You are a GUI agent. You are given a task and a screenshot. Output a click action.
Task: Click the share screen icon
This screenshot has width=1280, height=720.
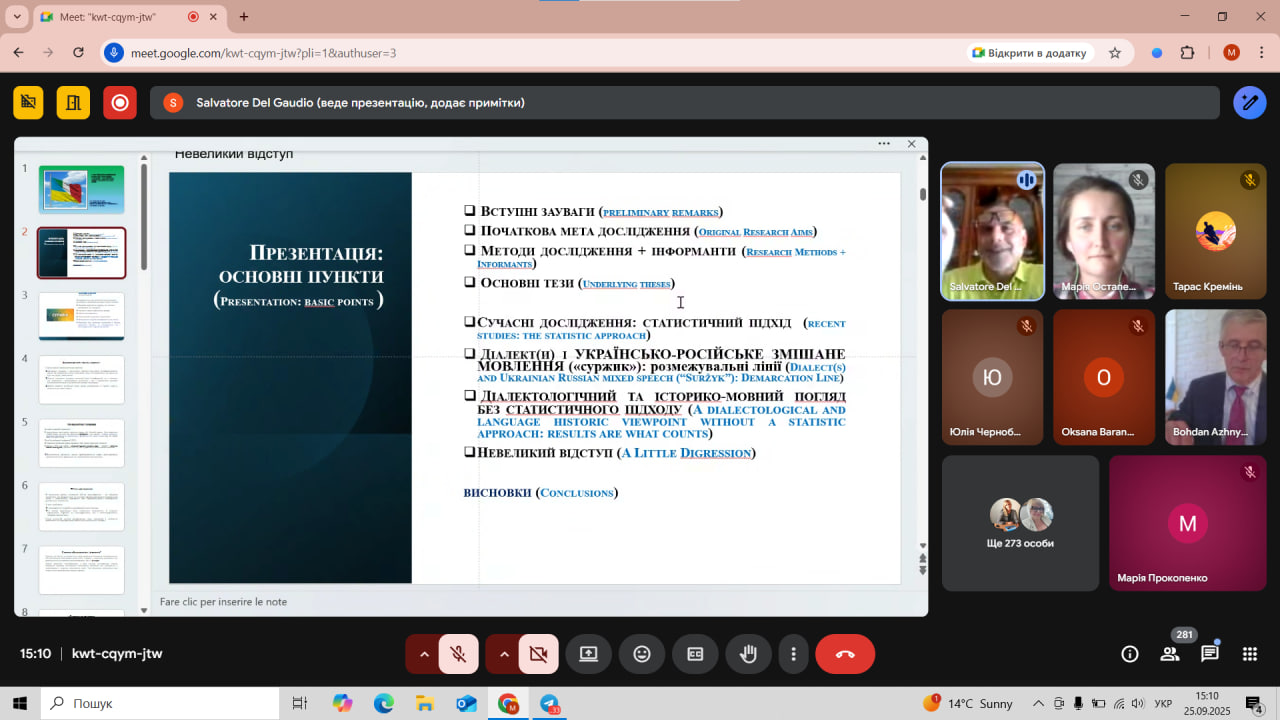[x=588, y=654]
